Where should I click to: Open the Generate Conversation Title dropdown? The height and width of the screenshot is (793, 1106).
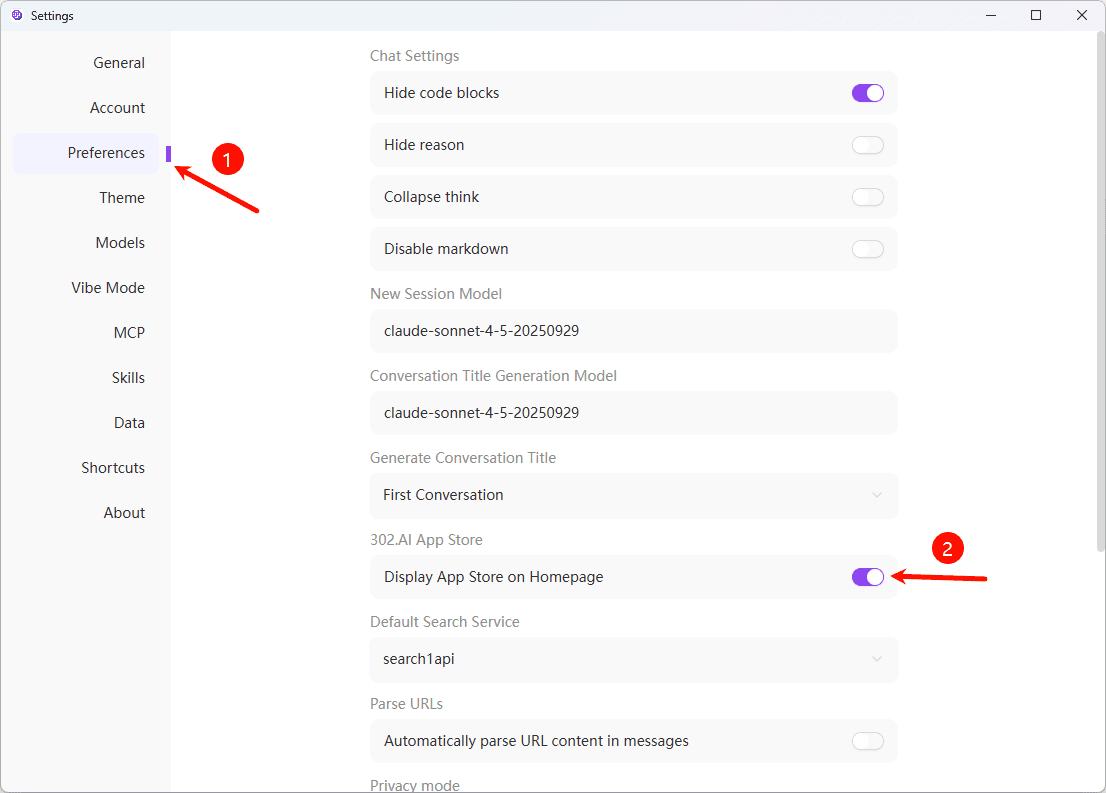633,495
